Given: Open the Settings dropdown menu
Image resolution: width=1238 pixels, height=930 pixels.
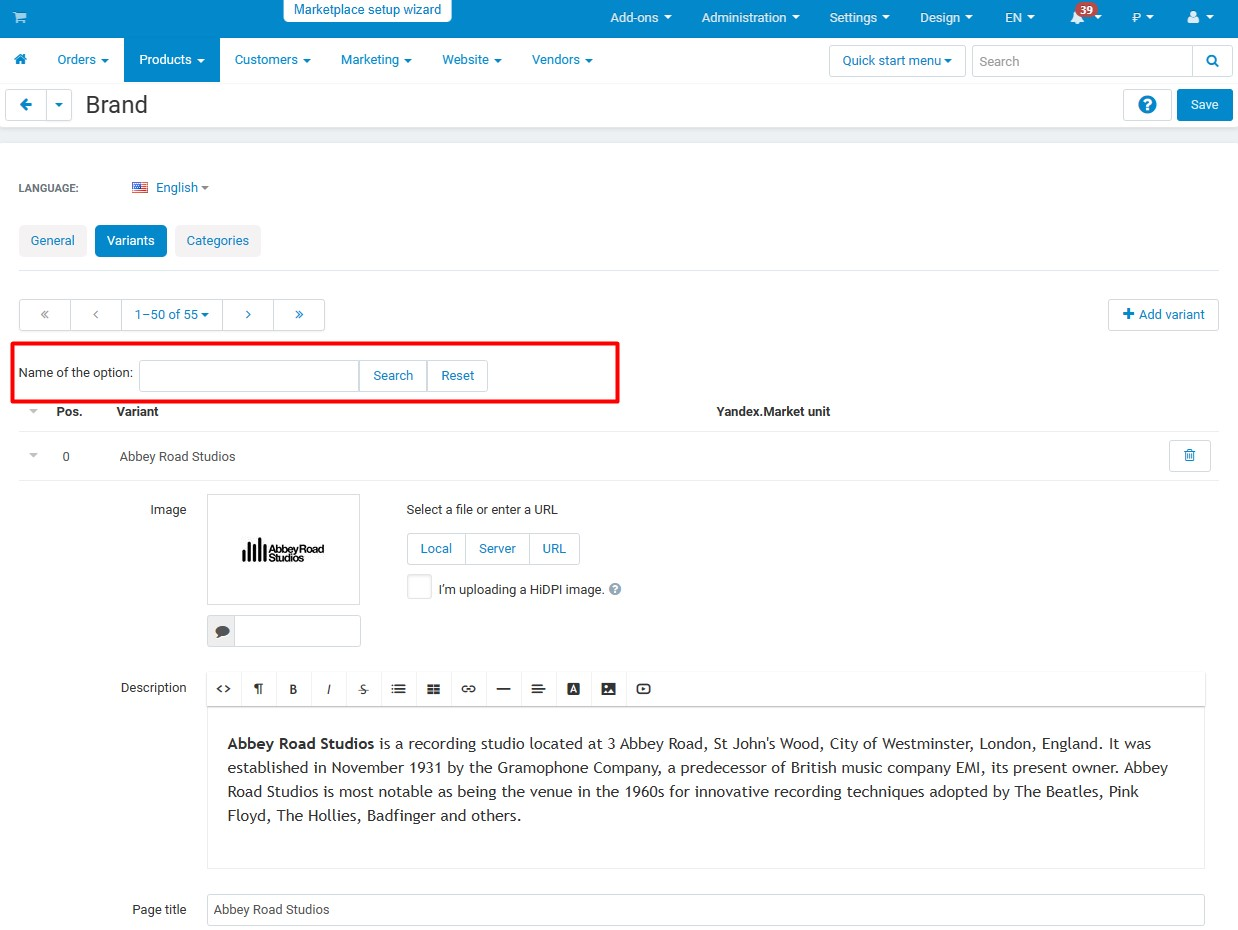Looking at the screenshot, I should pos(859,18).
